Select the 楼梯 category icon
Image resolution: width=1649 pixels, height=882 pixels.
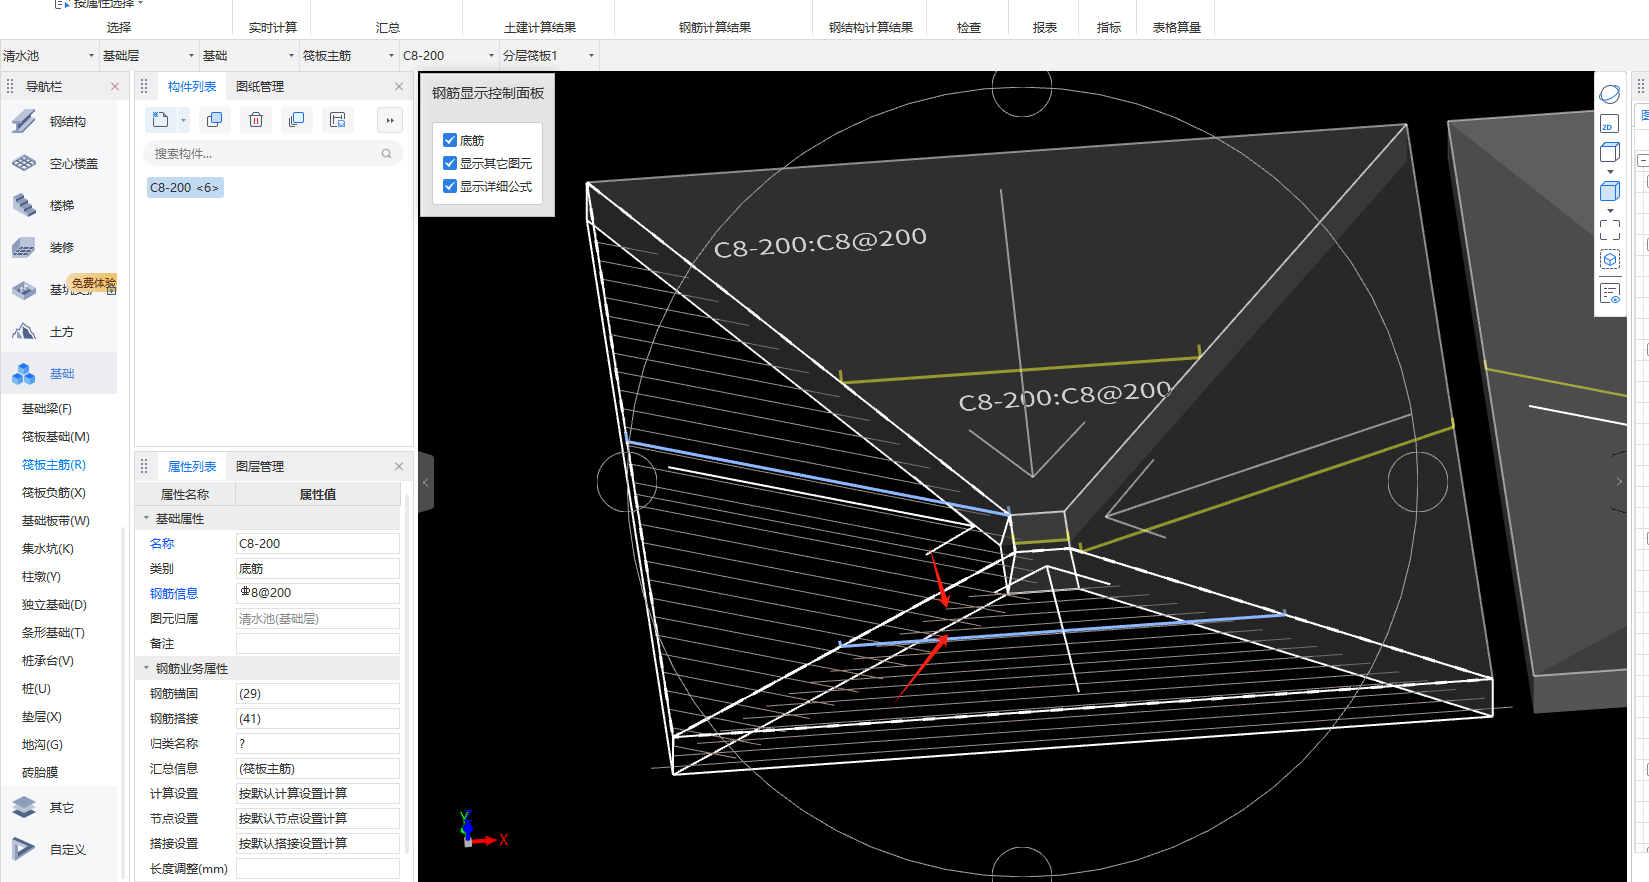click(x=24, y=206)
